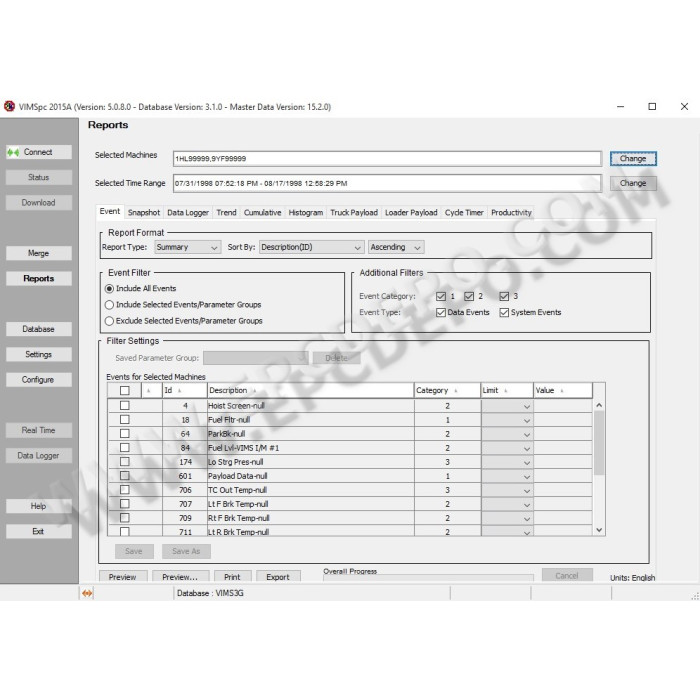
Task: Open the Report Type Summary dropdown
Action: [188, 247]
